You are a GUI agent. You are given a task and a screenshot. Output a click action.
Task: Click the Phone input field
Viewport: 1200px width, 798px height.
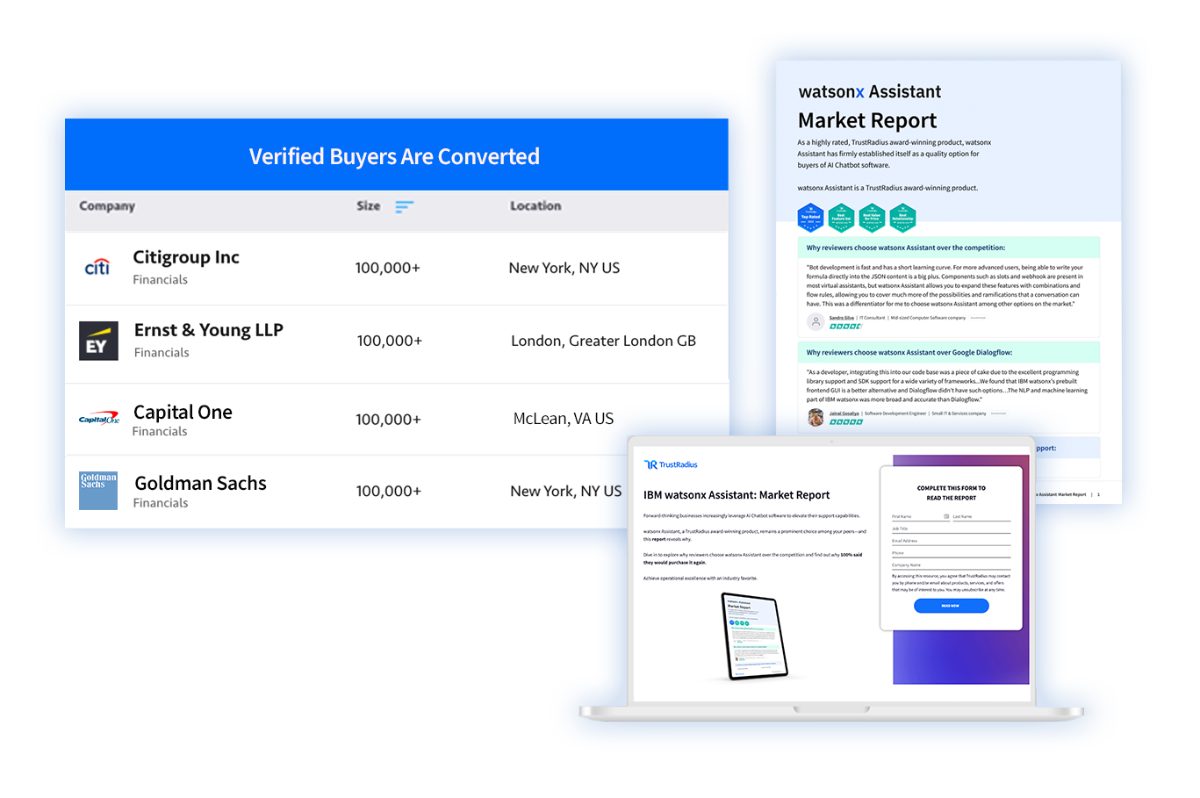[x=951, y=553]
